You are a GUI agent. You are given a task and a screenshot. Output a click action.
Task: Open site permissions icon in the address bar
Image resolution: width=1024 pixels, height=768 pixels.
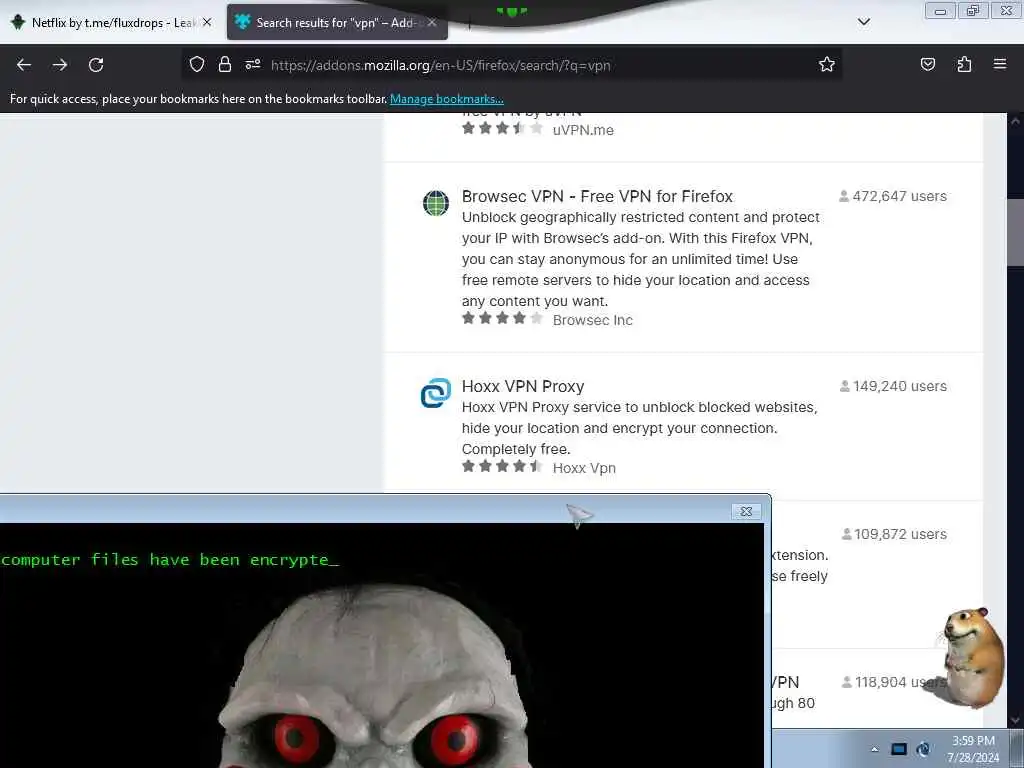(253, 64)
